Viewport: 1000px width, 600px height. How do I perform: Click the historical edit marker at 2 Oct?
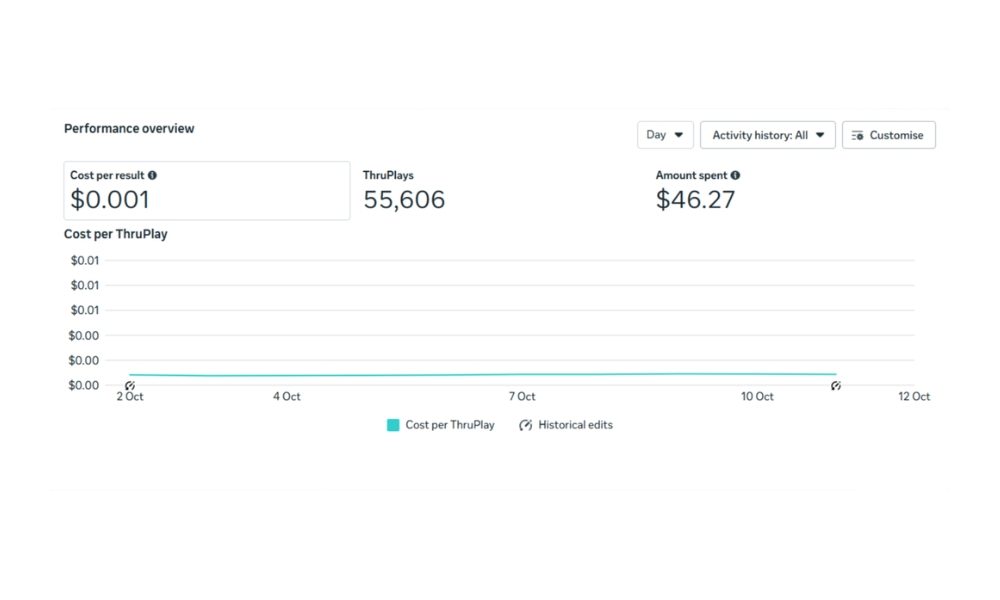point(130,385)
